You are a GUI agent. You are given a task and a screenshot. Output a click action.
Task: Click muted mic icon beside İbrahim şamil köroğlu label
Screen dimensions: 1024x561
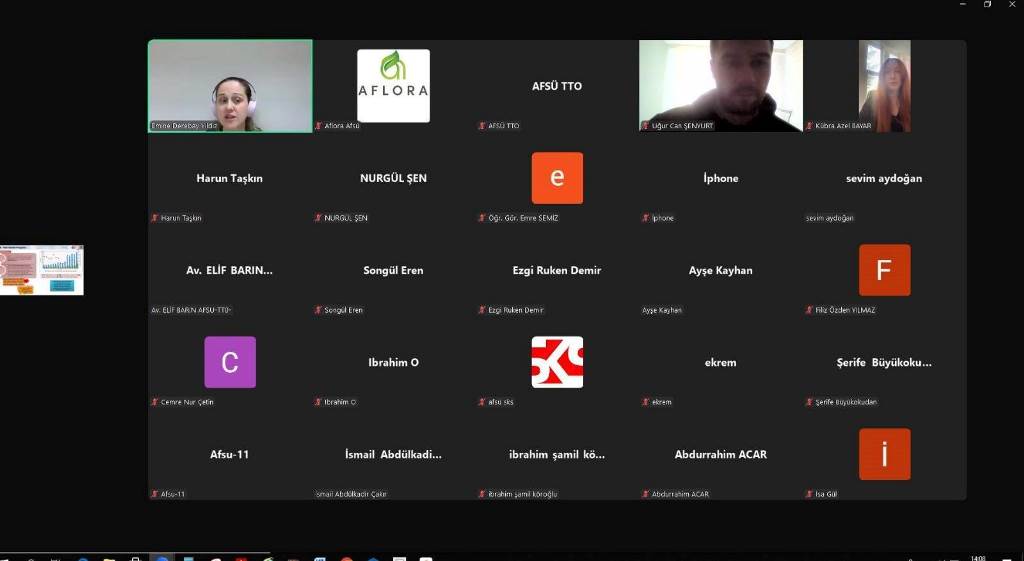[x=482, y=494]
